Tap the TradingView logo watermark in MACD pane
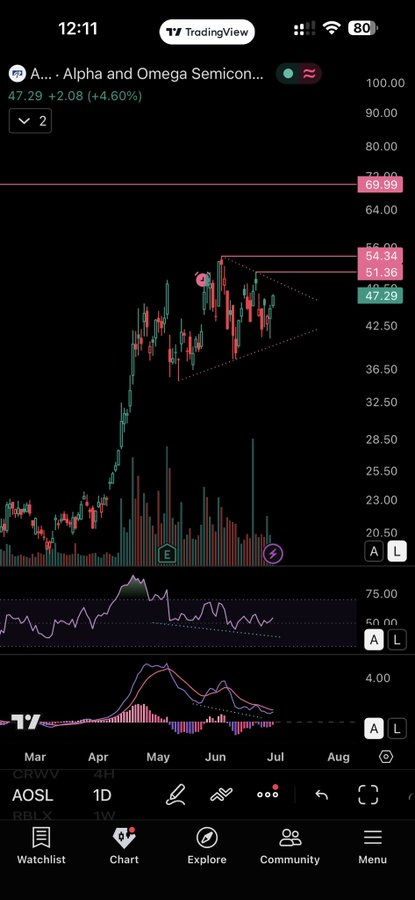Viewport: 415px width, 900px height. 26,721
